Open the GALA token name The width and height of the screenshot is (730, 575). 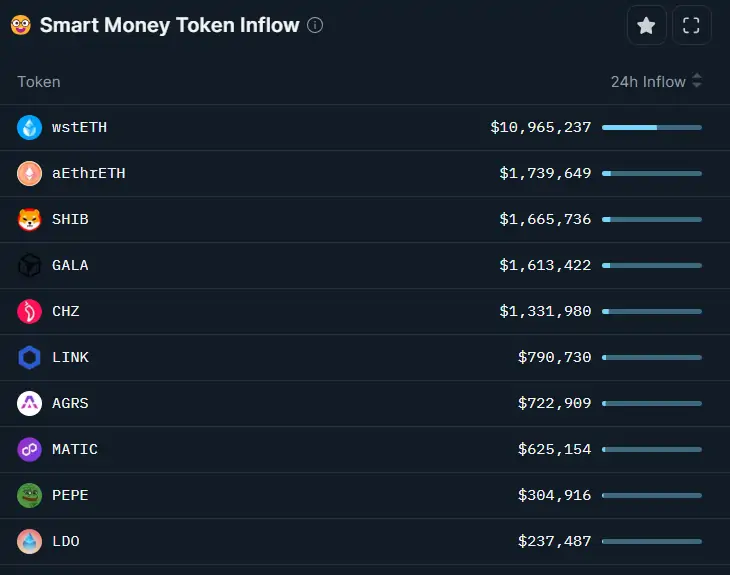[x=70, y=265]
